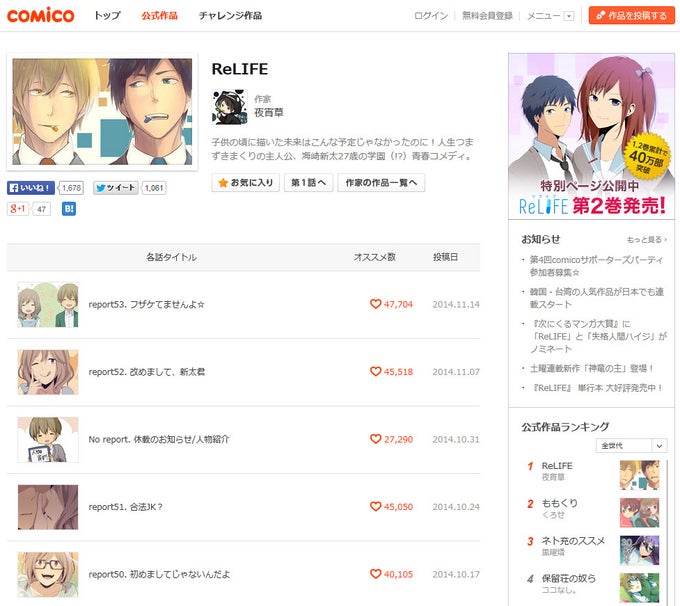This screenshot has width=680, height=606.
Task: Open 作家の作品一覧へ button
Action: [381, 183]
